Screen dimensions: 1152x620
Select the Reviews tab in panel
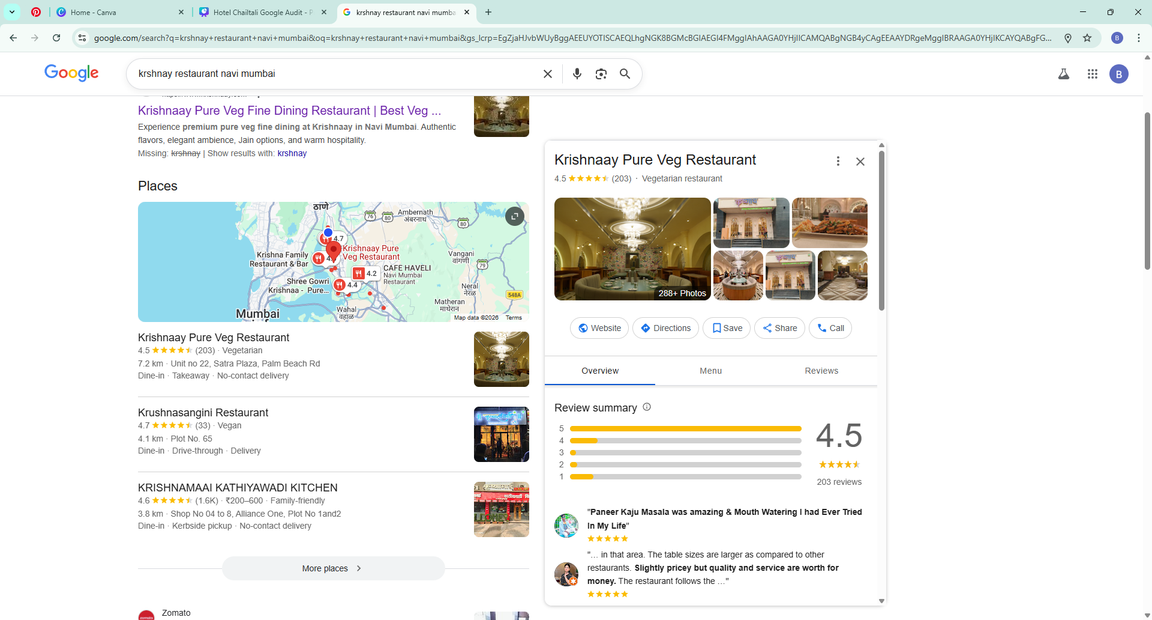pos(821,371)
